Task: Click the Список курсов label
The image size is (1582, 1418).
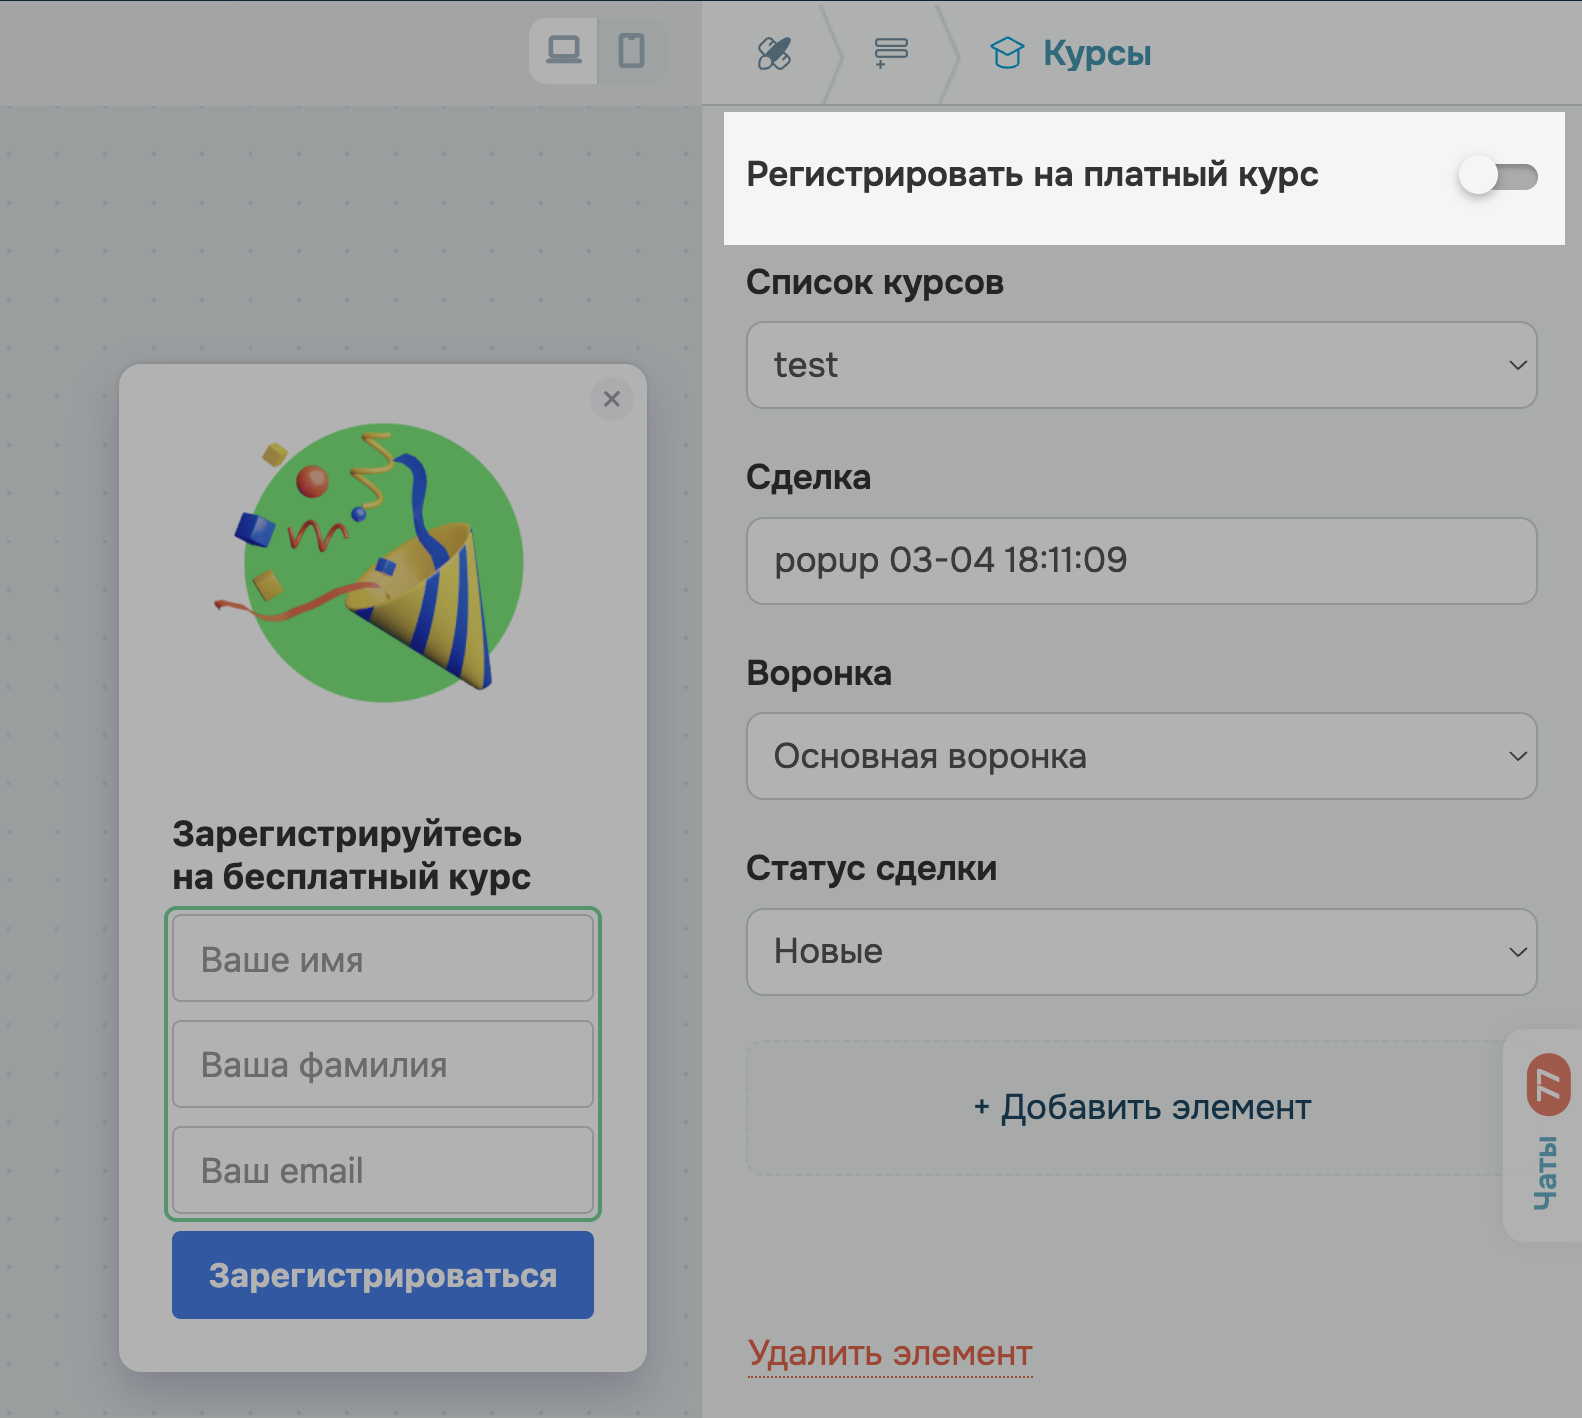Action: (875, 282)
